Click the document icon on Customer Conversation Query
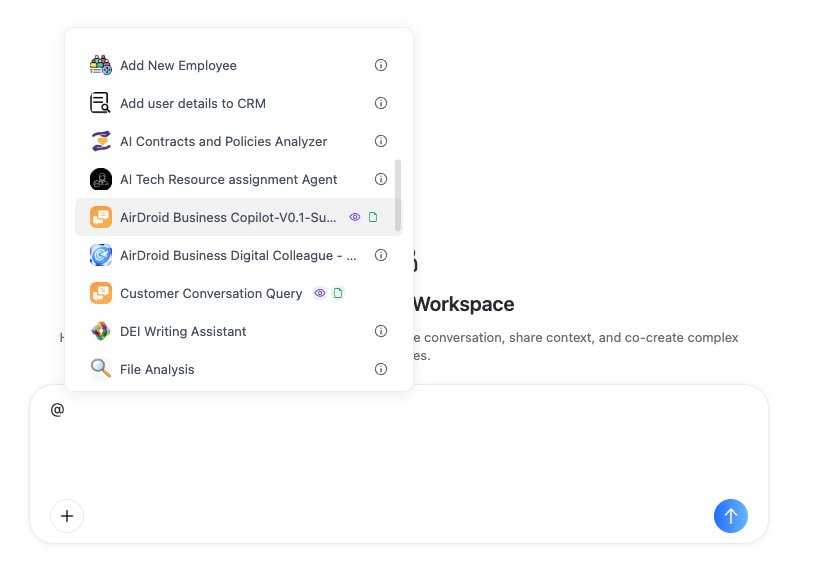 coord(338,293)
